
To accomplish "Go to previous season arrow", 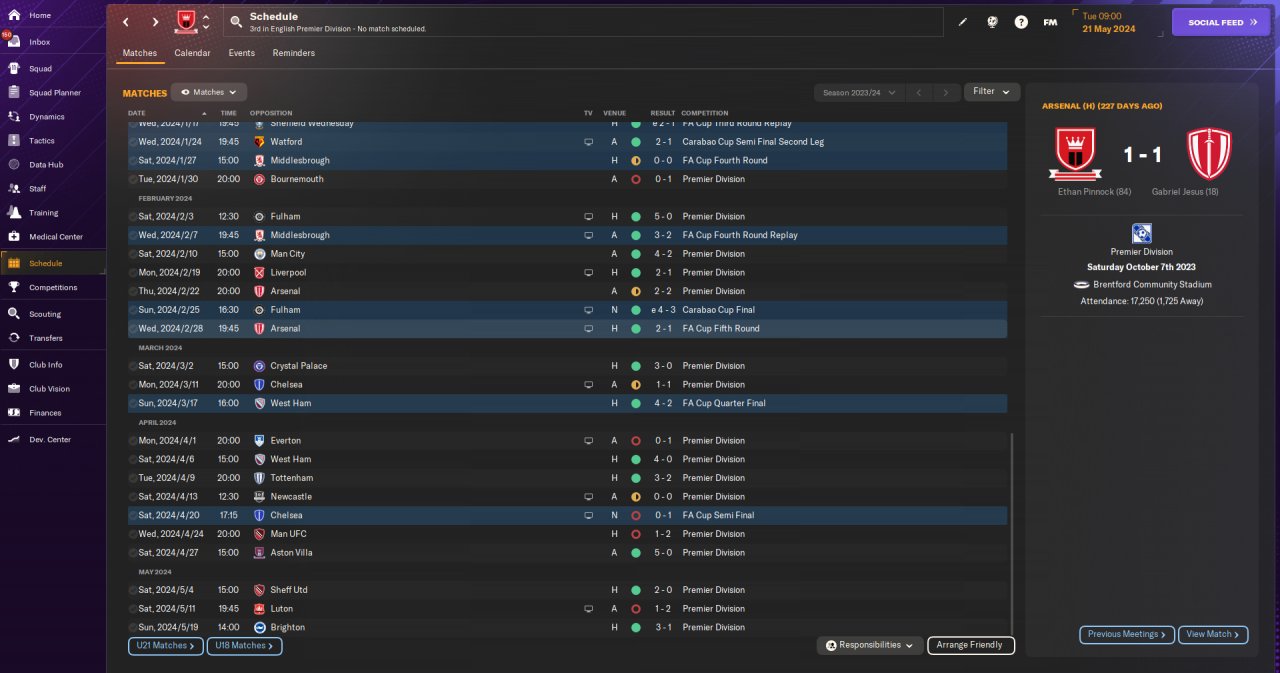I will pos(919,92).
